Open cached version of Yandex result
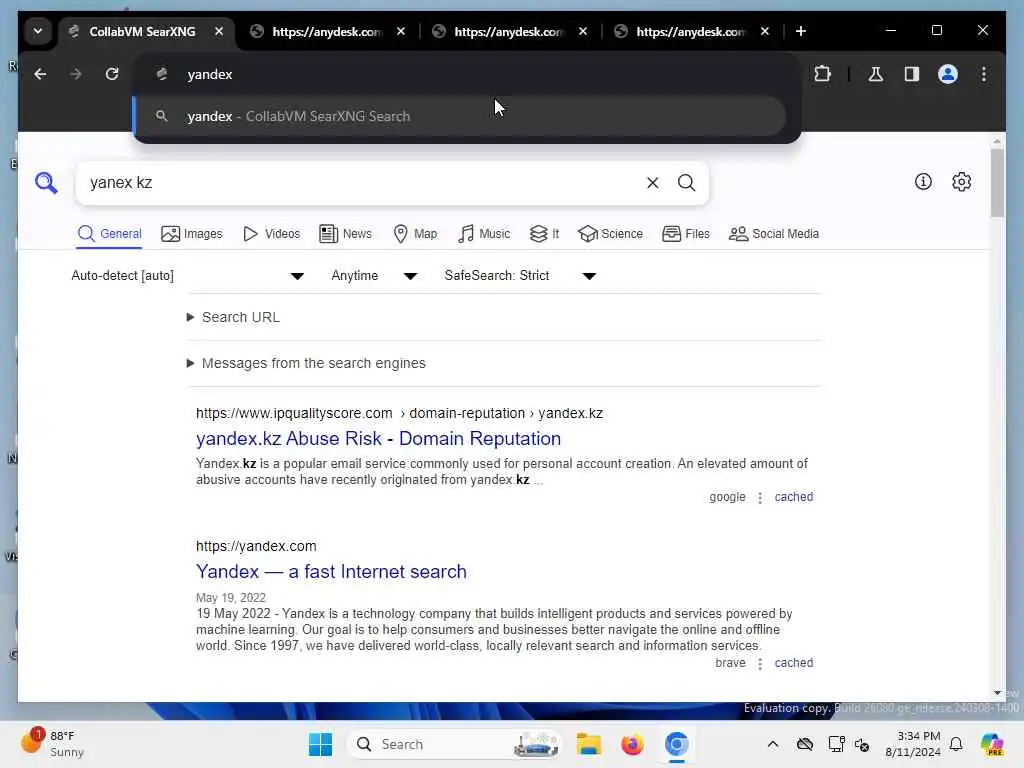The height and width of the screenshot is (768, 1024). 793,663
